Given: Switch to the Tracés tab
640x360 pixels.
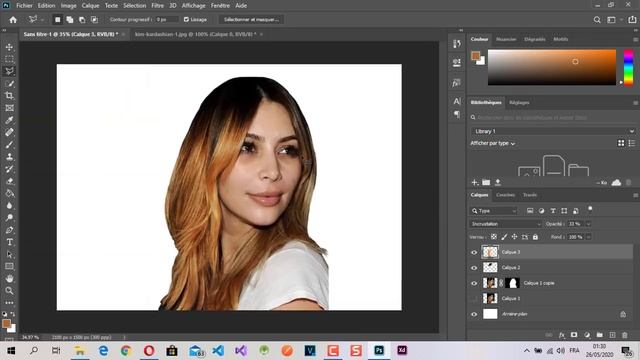Looking at the screenshot, I should [x=530, y=195].
